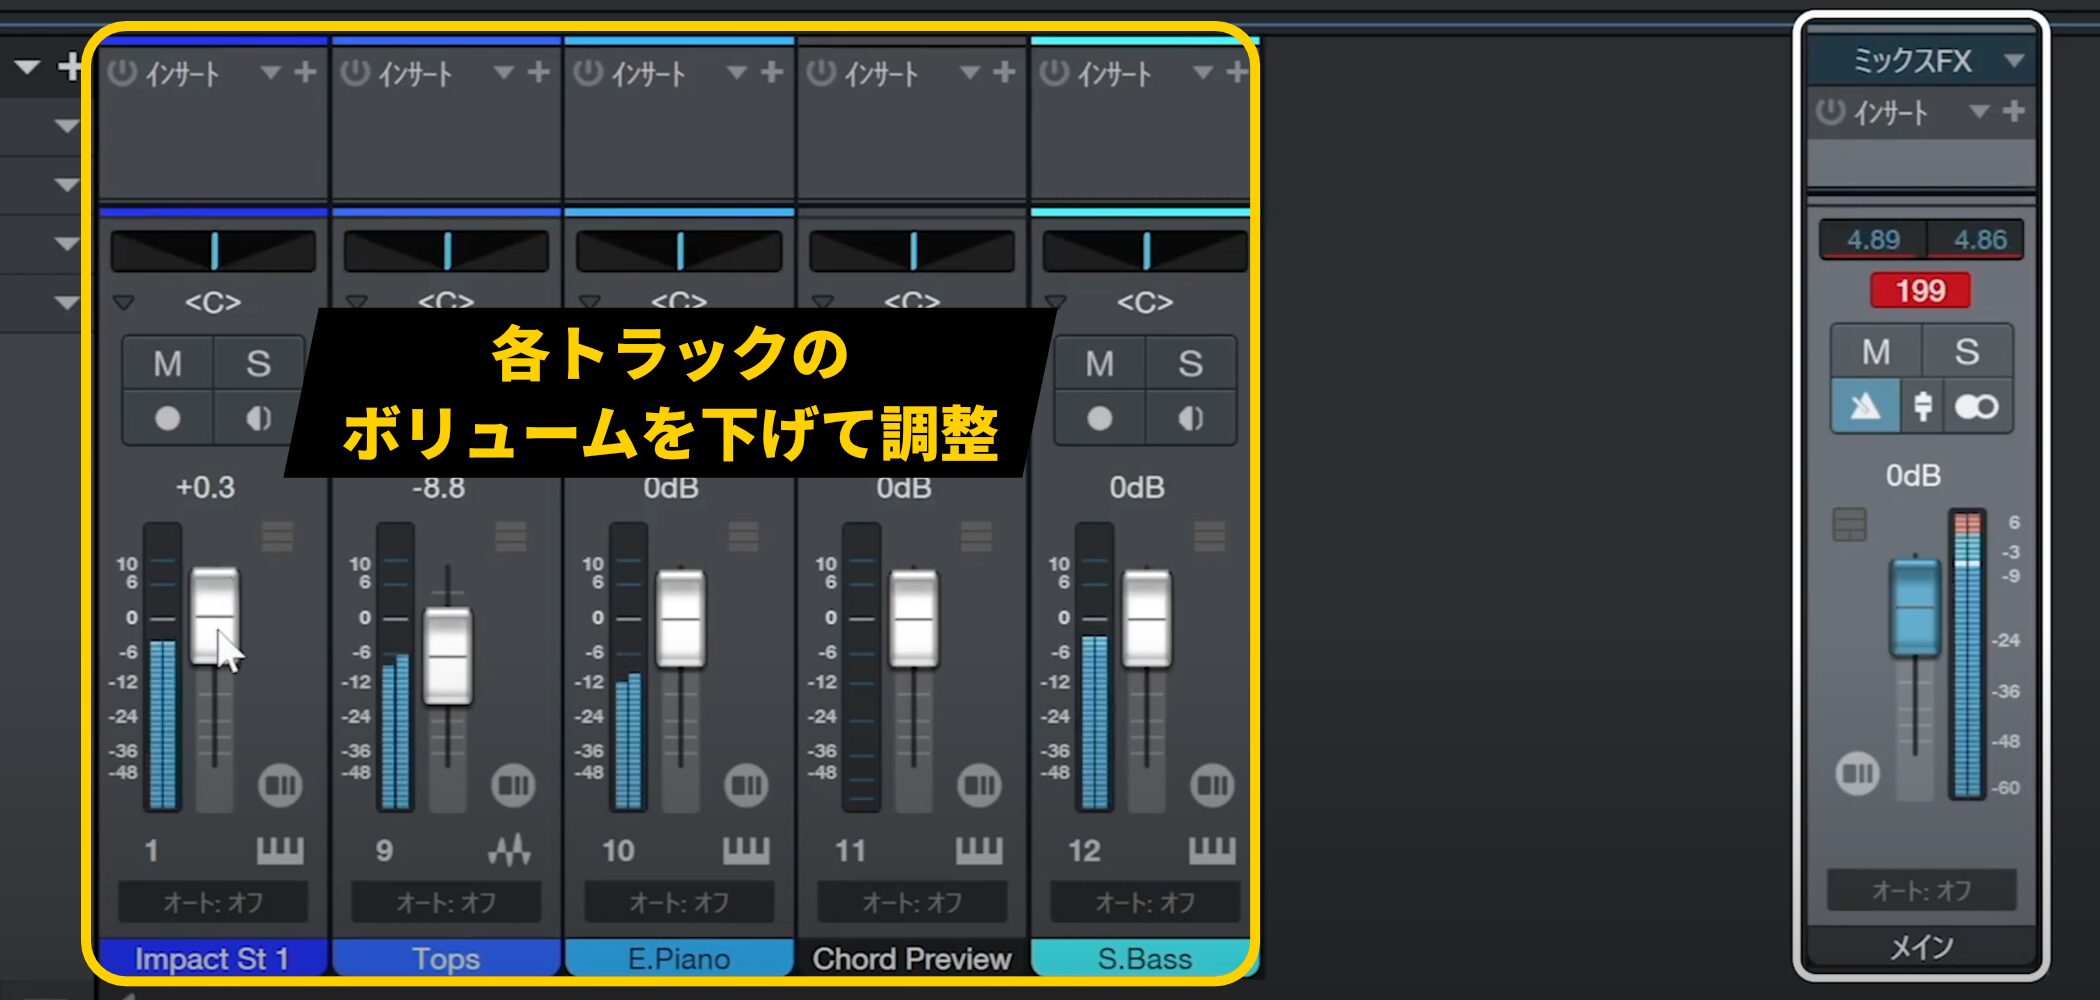This screenshot has height=1000, width=2100.
Task: Select the Chord Preview channel label
Action: (911, 959)
